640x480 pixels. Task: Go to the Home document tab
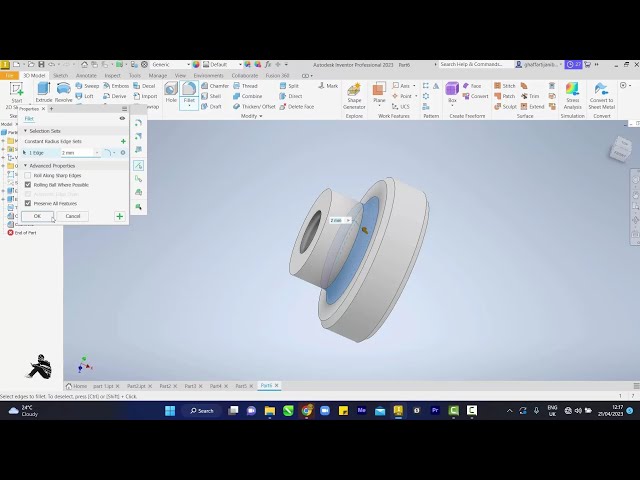[76, 386]
